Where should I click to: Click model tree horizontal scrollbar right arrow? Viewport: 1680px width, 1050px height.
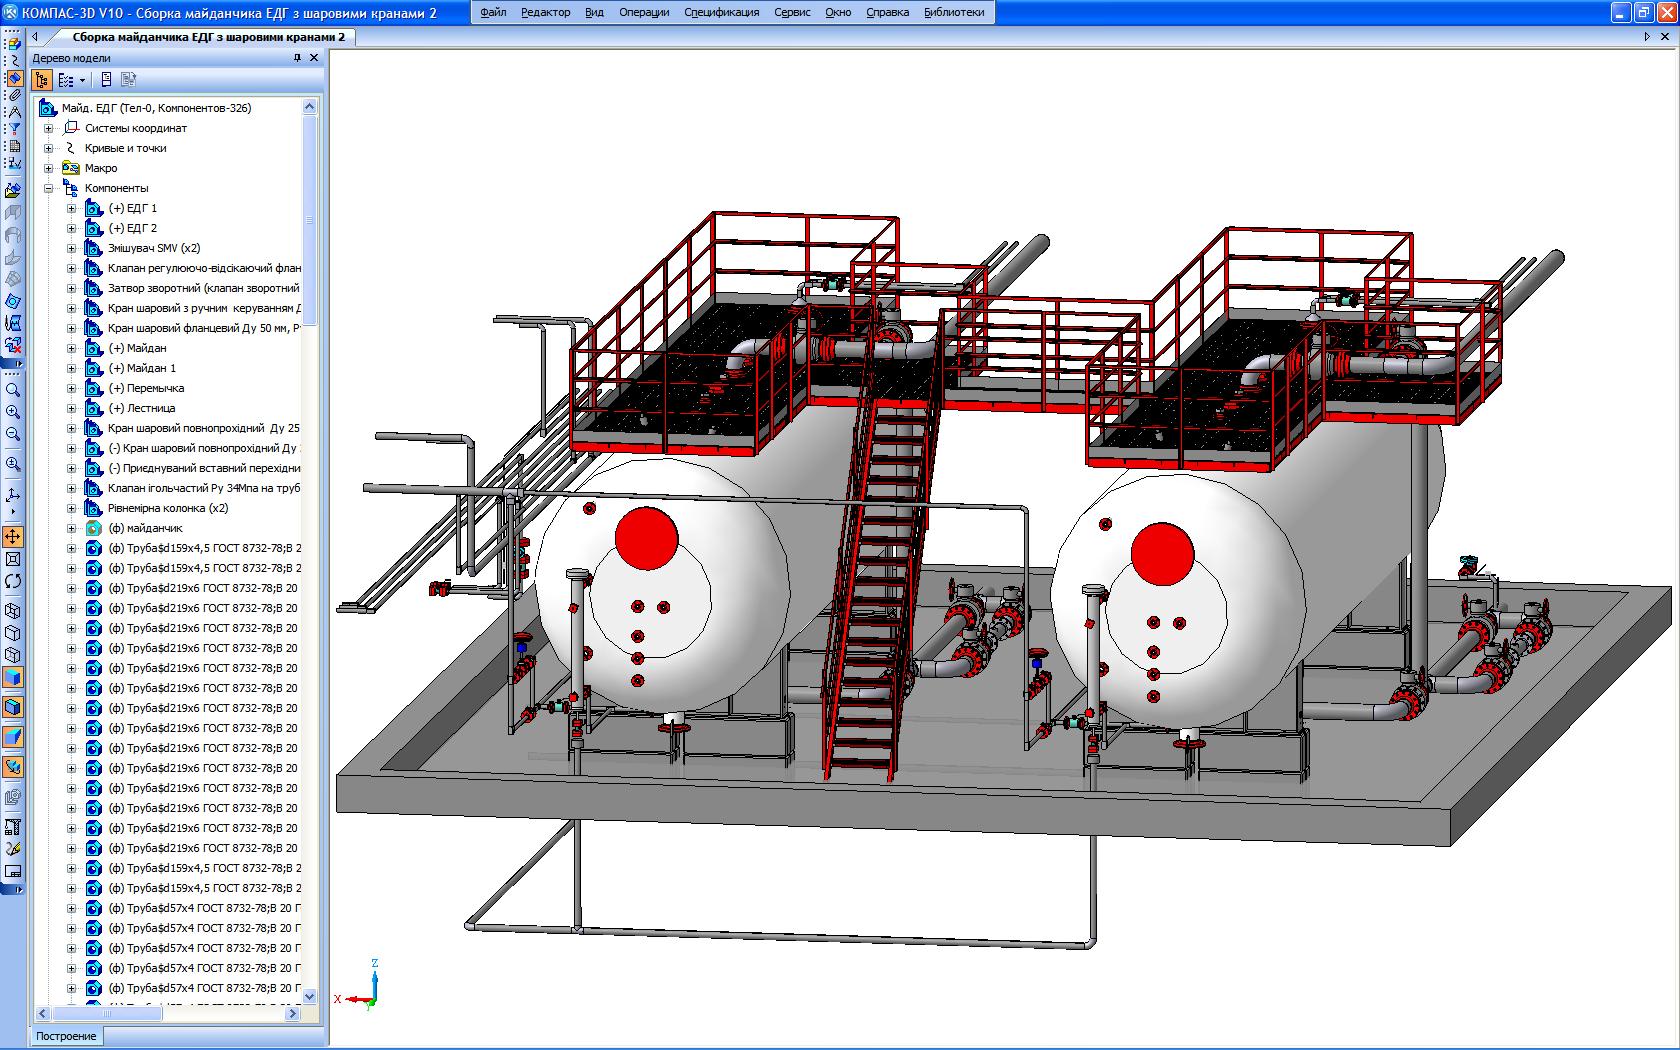tap(292, 1014)
